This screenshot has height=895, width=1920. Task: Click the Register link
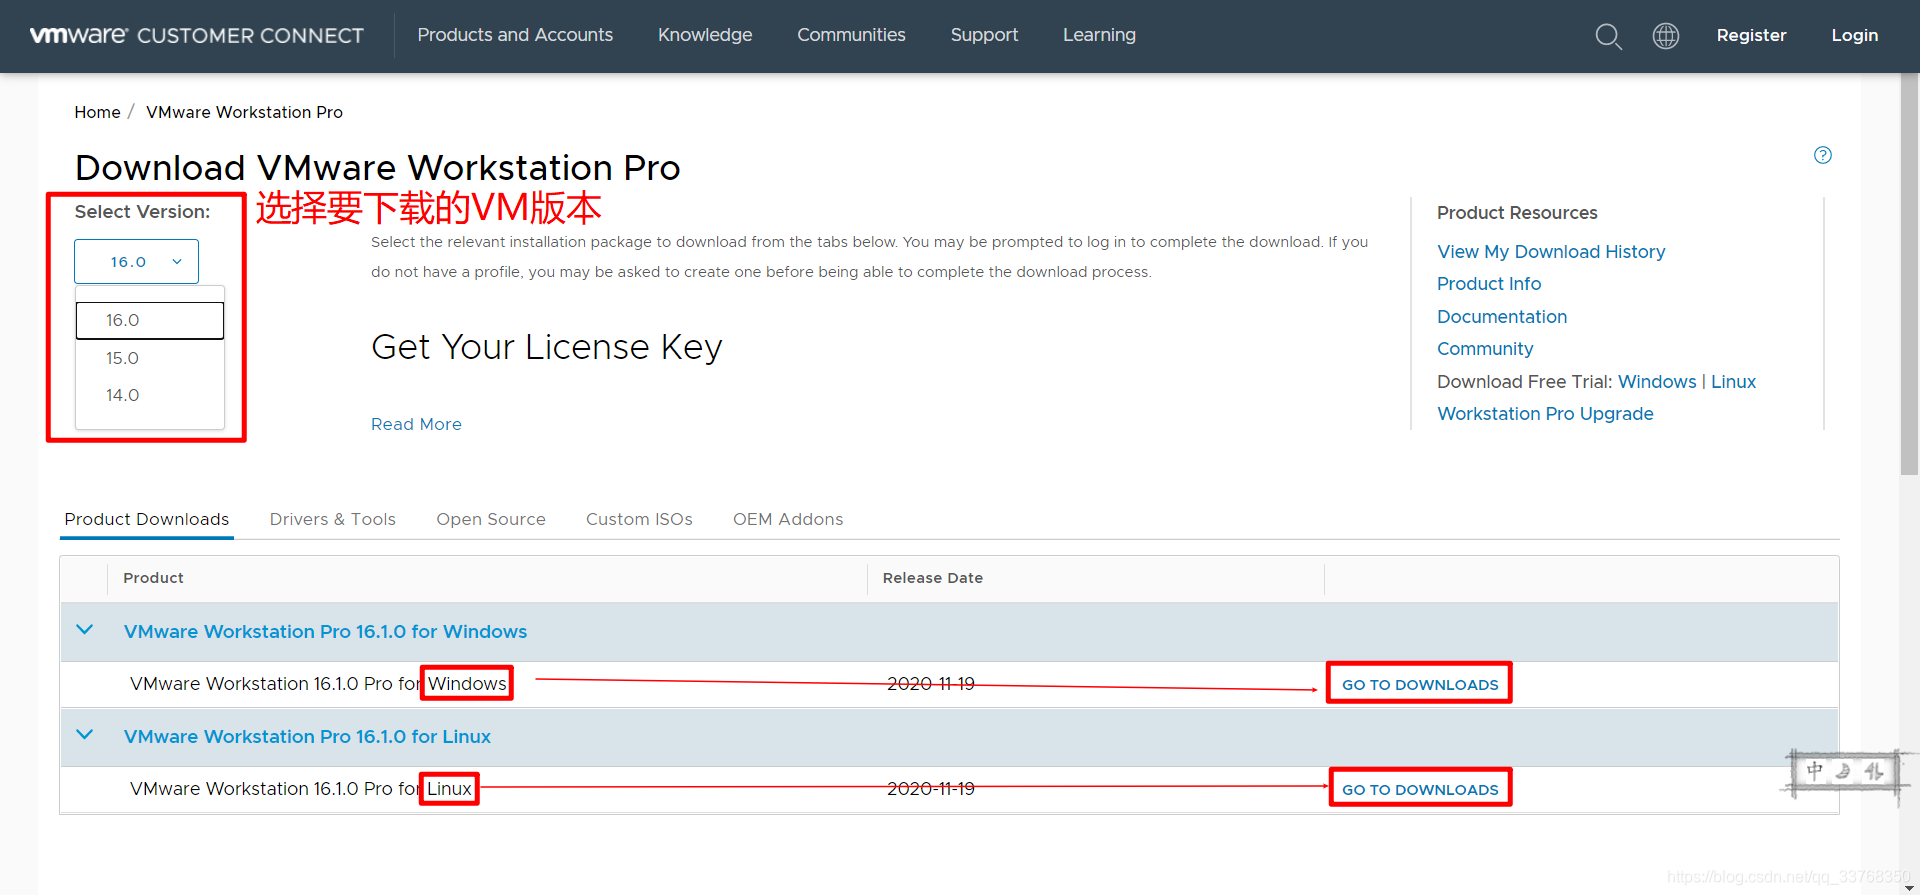tap(1751, 35)
